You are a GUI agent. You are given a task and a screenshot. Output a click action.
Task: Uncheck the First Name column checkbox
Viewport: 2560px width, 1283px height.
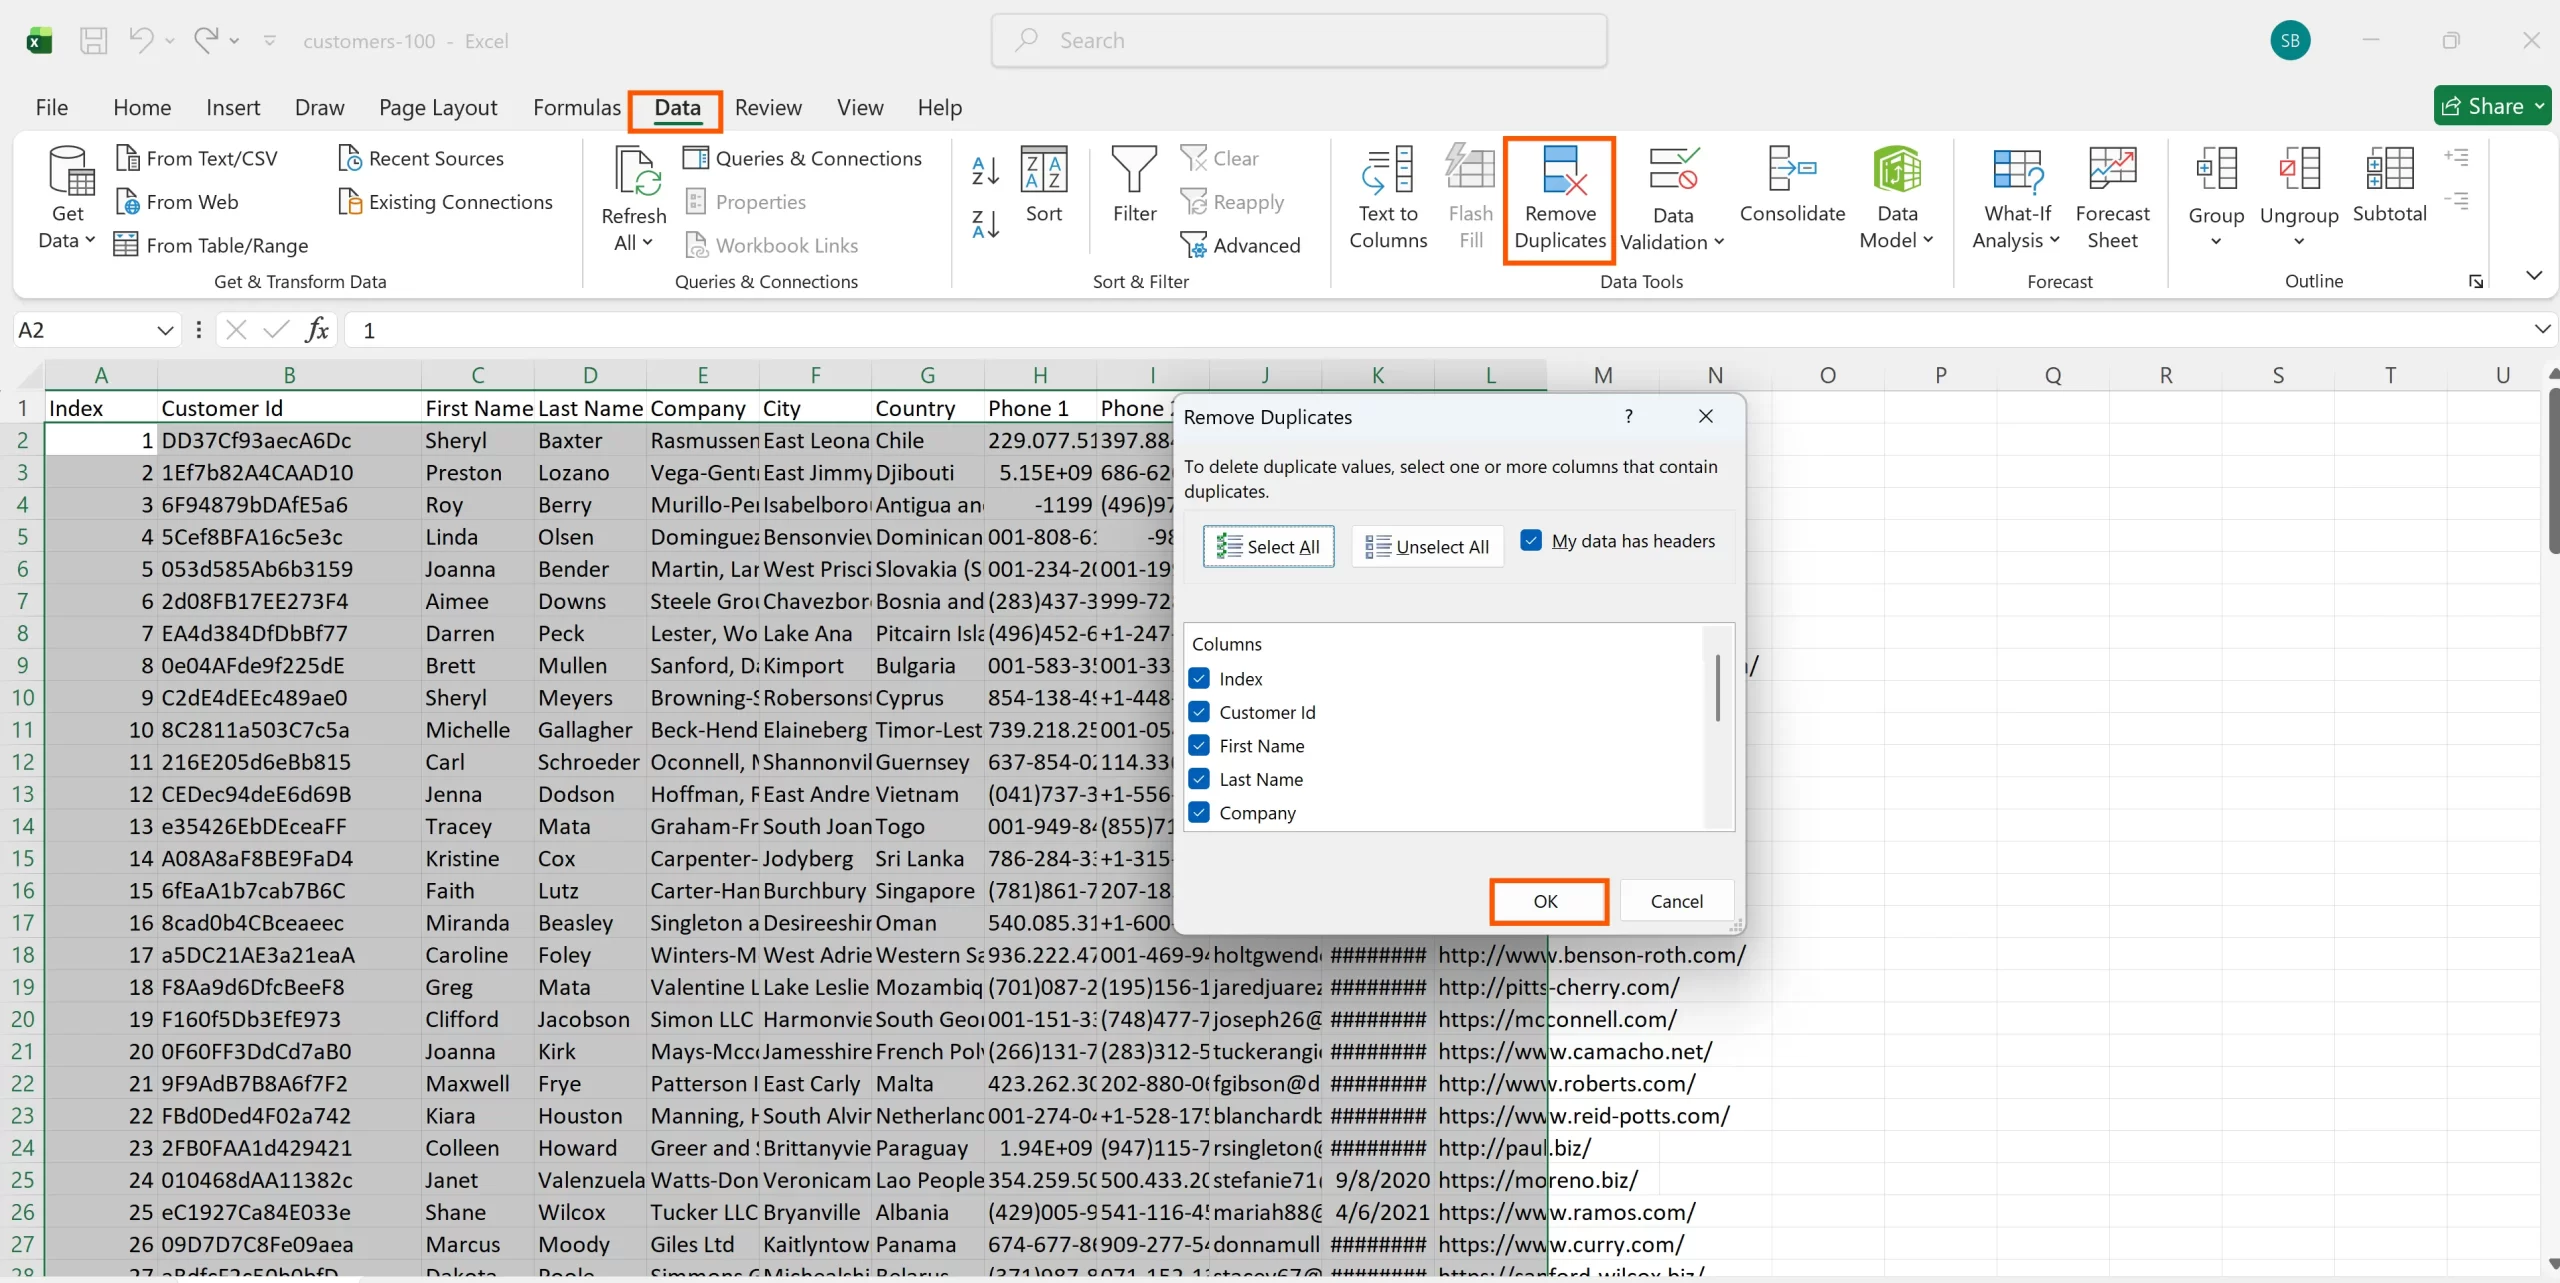click(x=1199, y=745)
